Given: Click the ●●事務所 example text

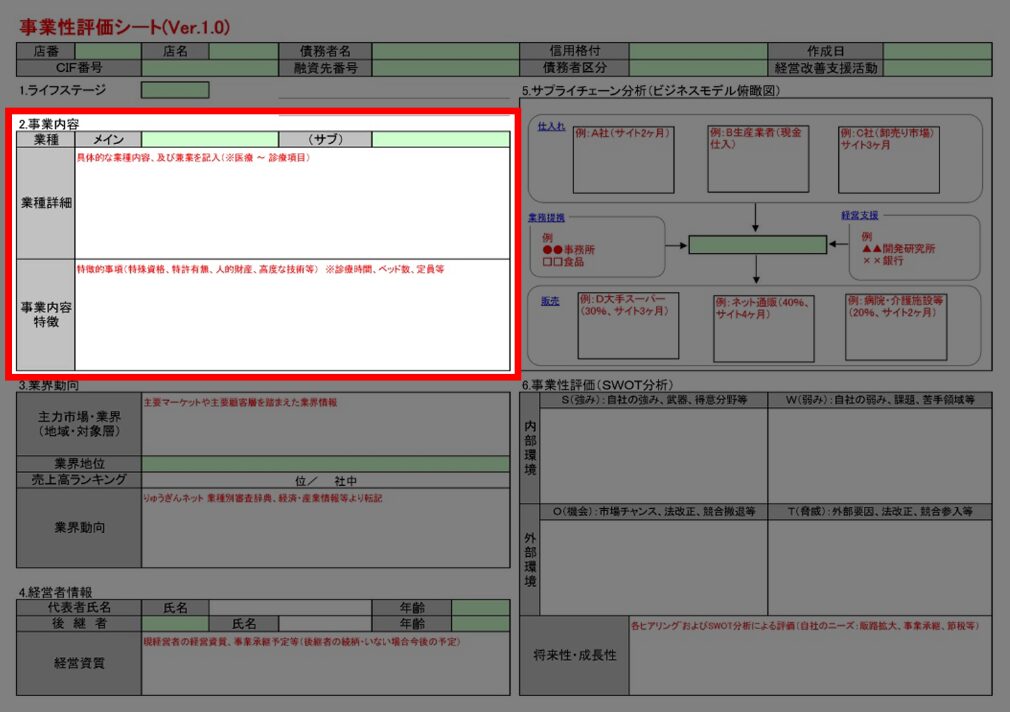Looking at the screenshot, I should coord(569,249).
